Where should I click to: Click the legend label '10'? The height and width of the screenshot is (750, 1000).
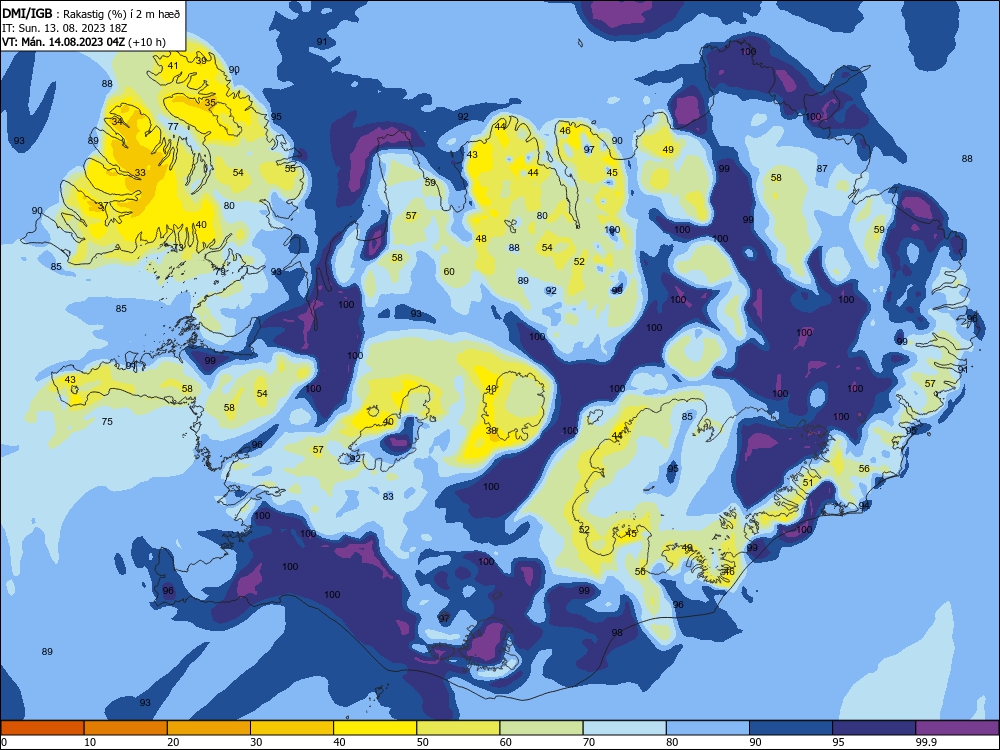click(x=90, y=742)
